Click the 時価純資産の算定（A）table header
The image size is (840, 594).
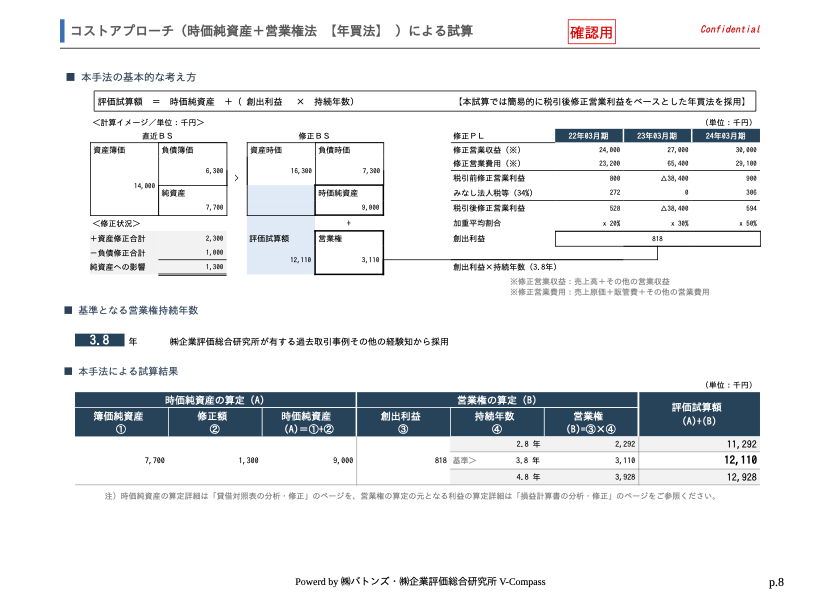215,400
